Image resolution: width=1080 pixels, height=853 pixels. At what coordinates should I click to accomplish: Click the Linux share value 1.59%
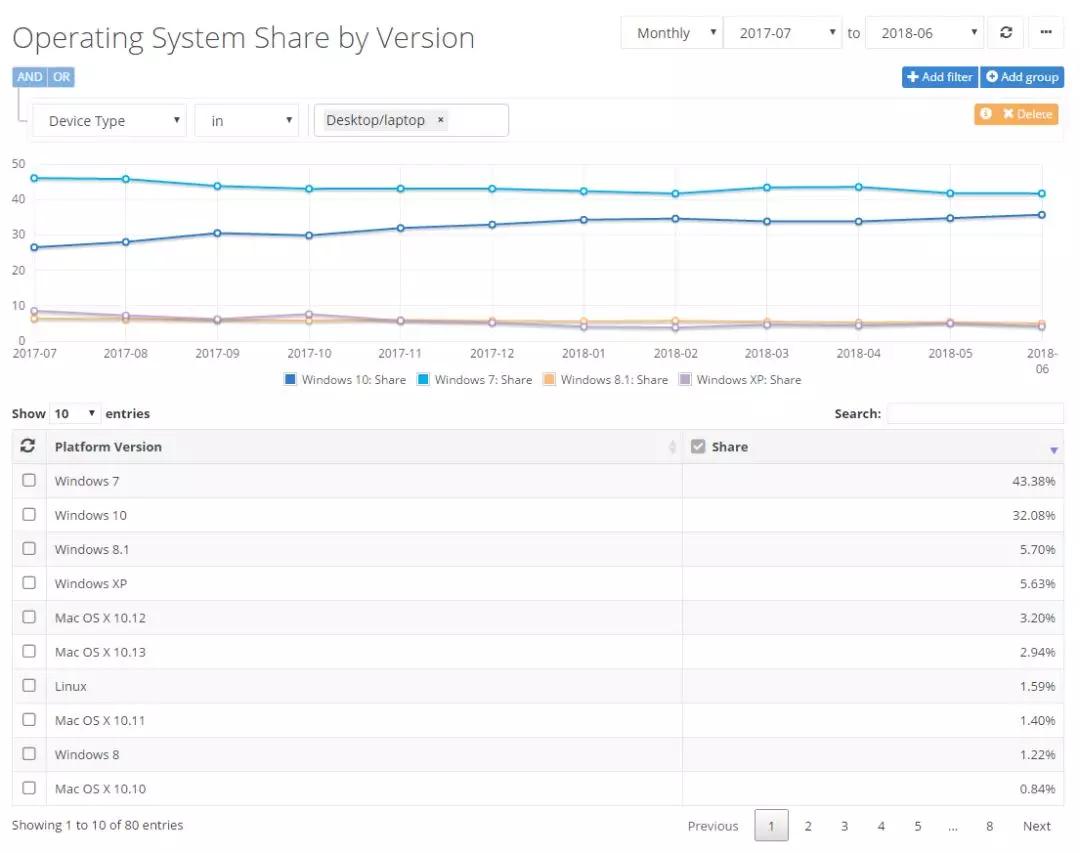(x=1037, y=686)
